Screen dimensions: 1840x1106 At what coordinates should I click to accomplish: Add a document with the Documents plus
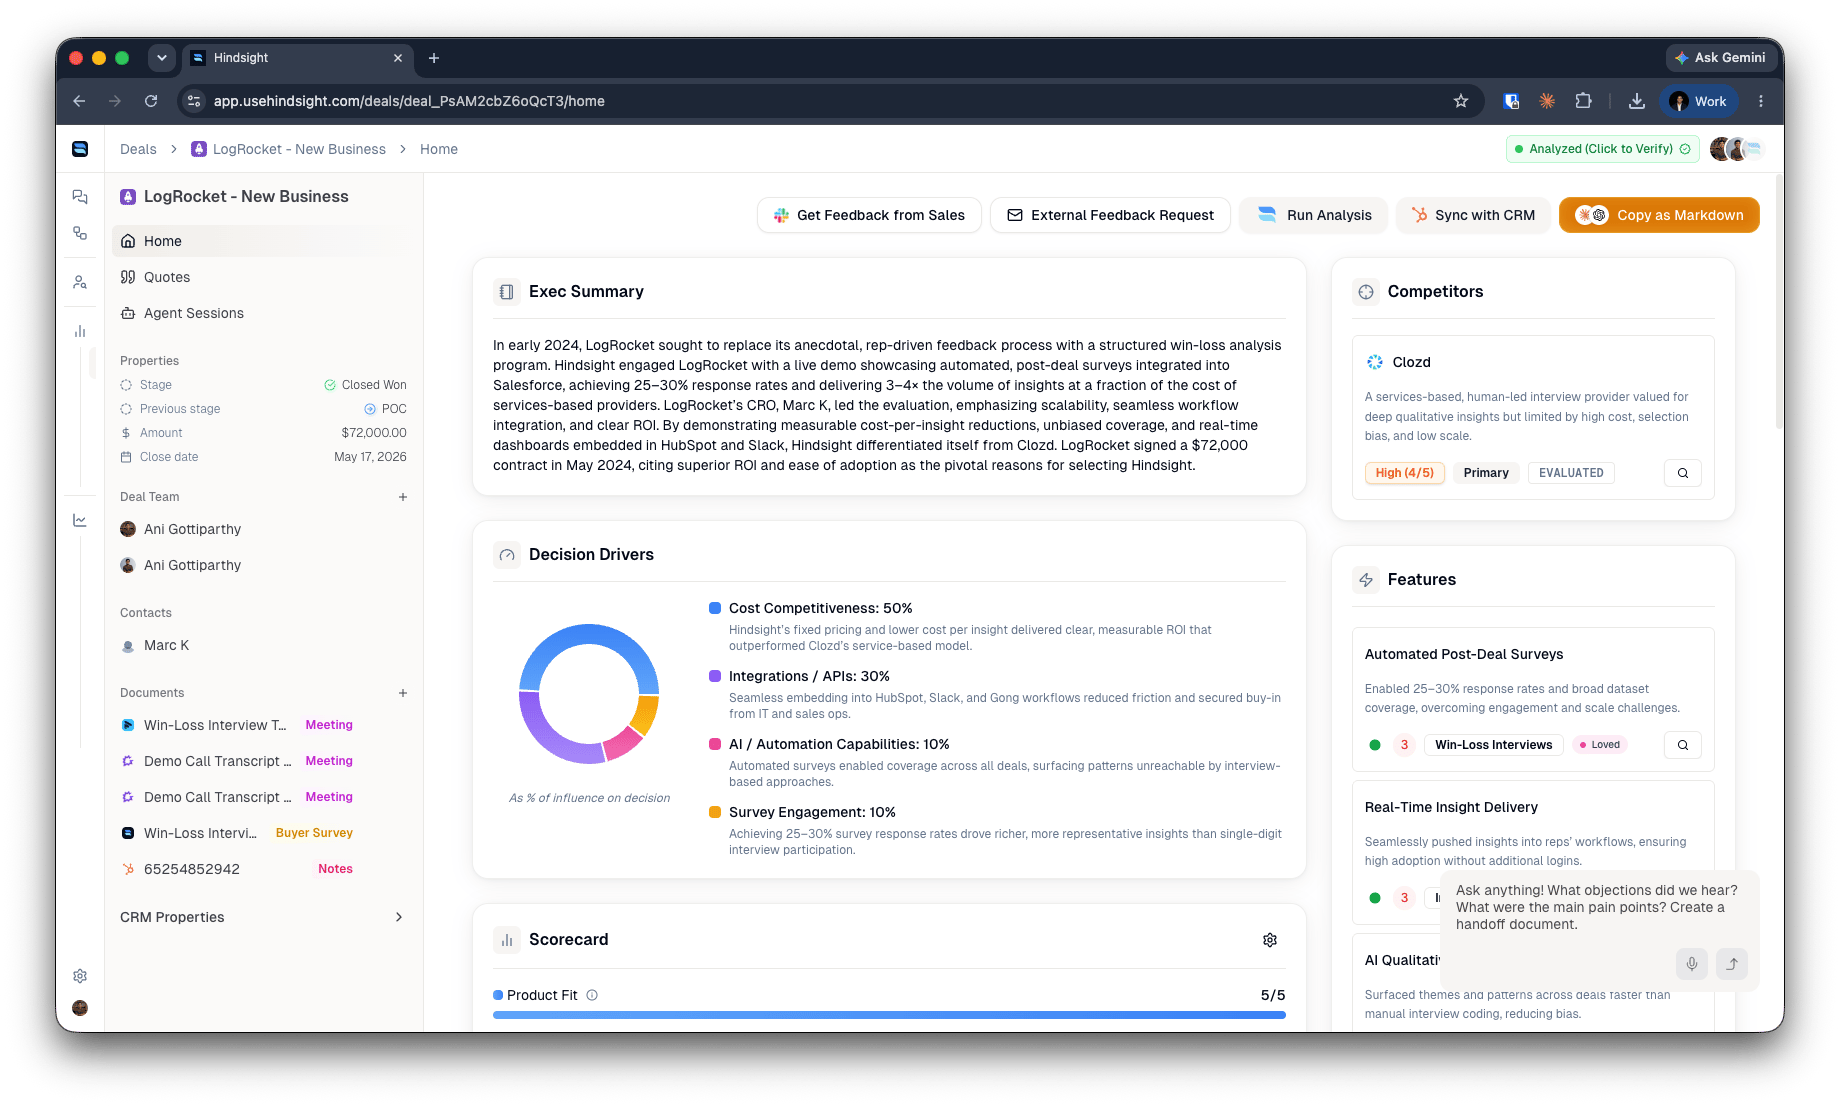(403, 693)
